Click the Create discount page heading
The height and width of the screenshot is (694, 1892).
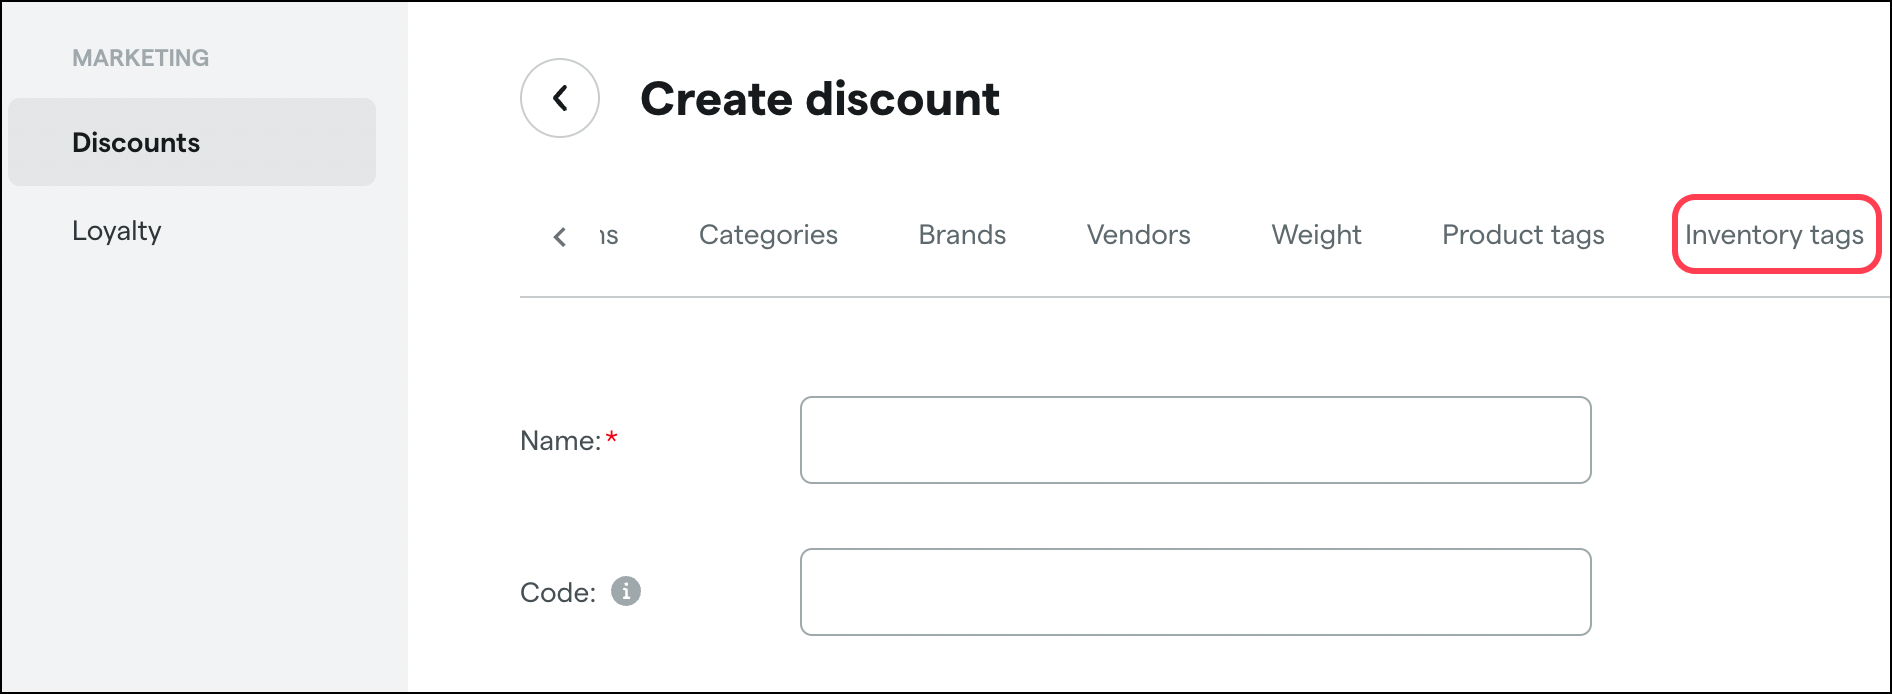[x=820, y=99]
